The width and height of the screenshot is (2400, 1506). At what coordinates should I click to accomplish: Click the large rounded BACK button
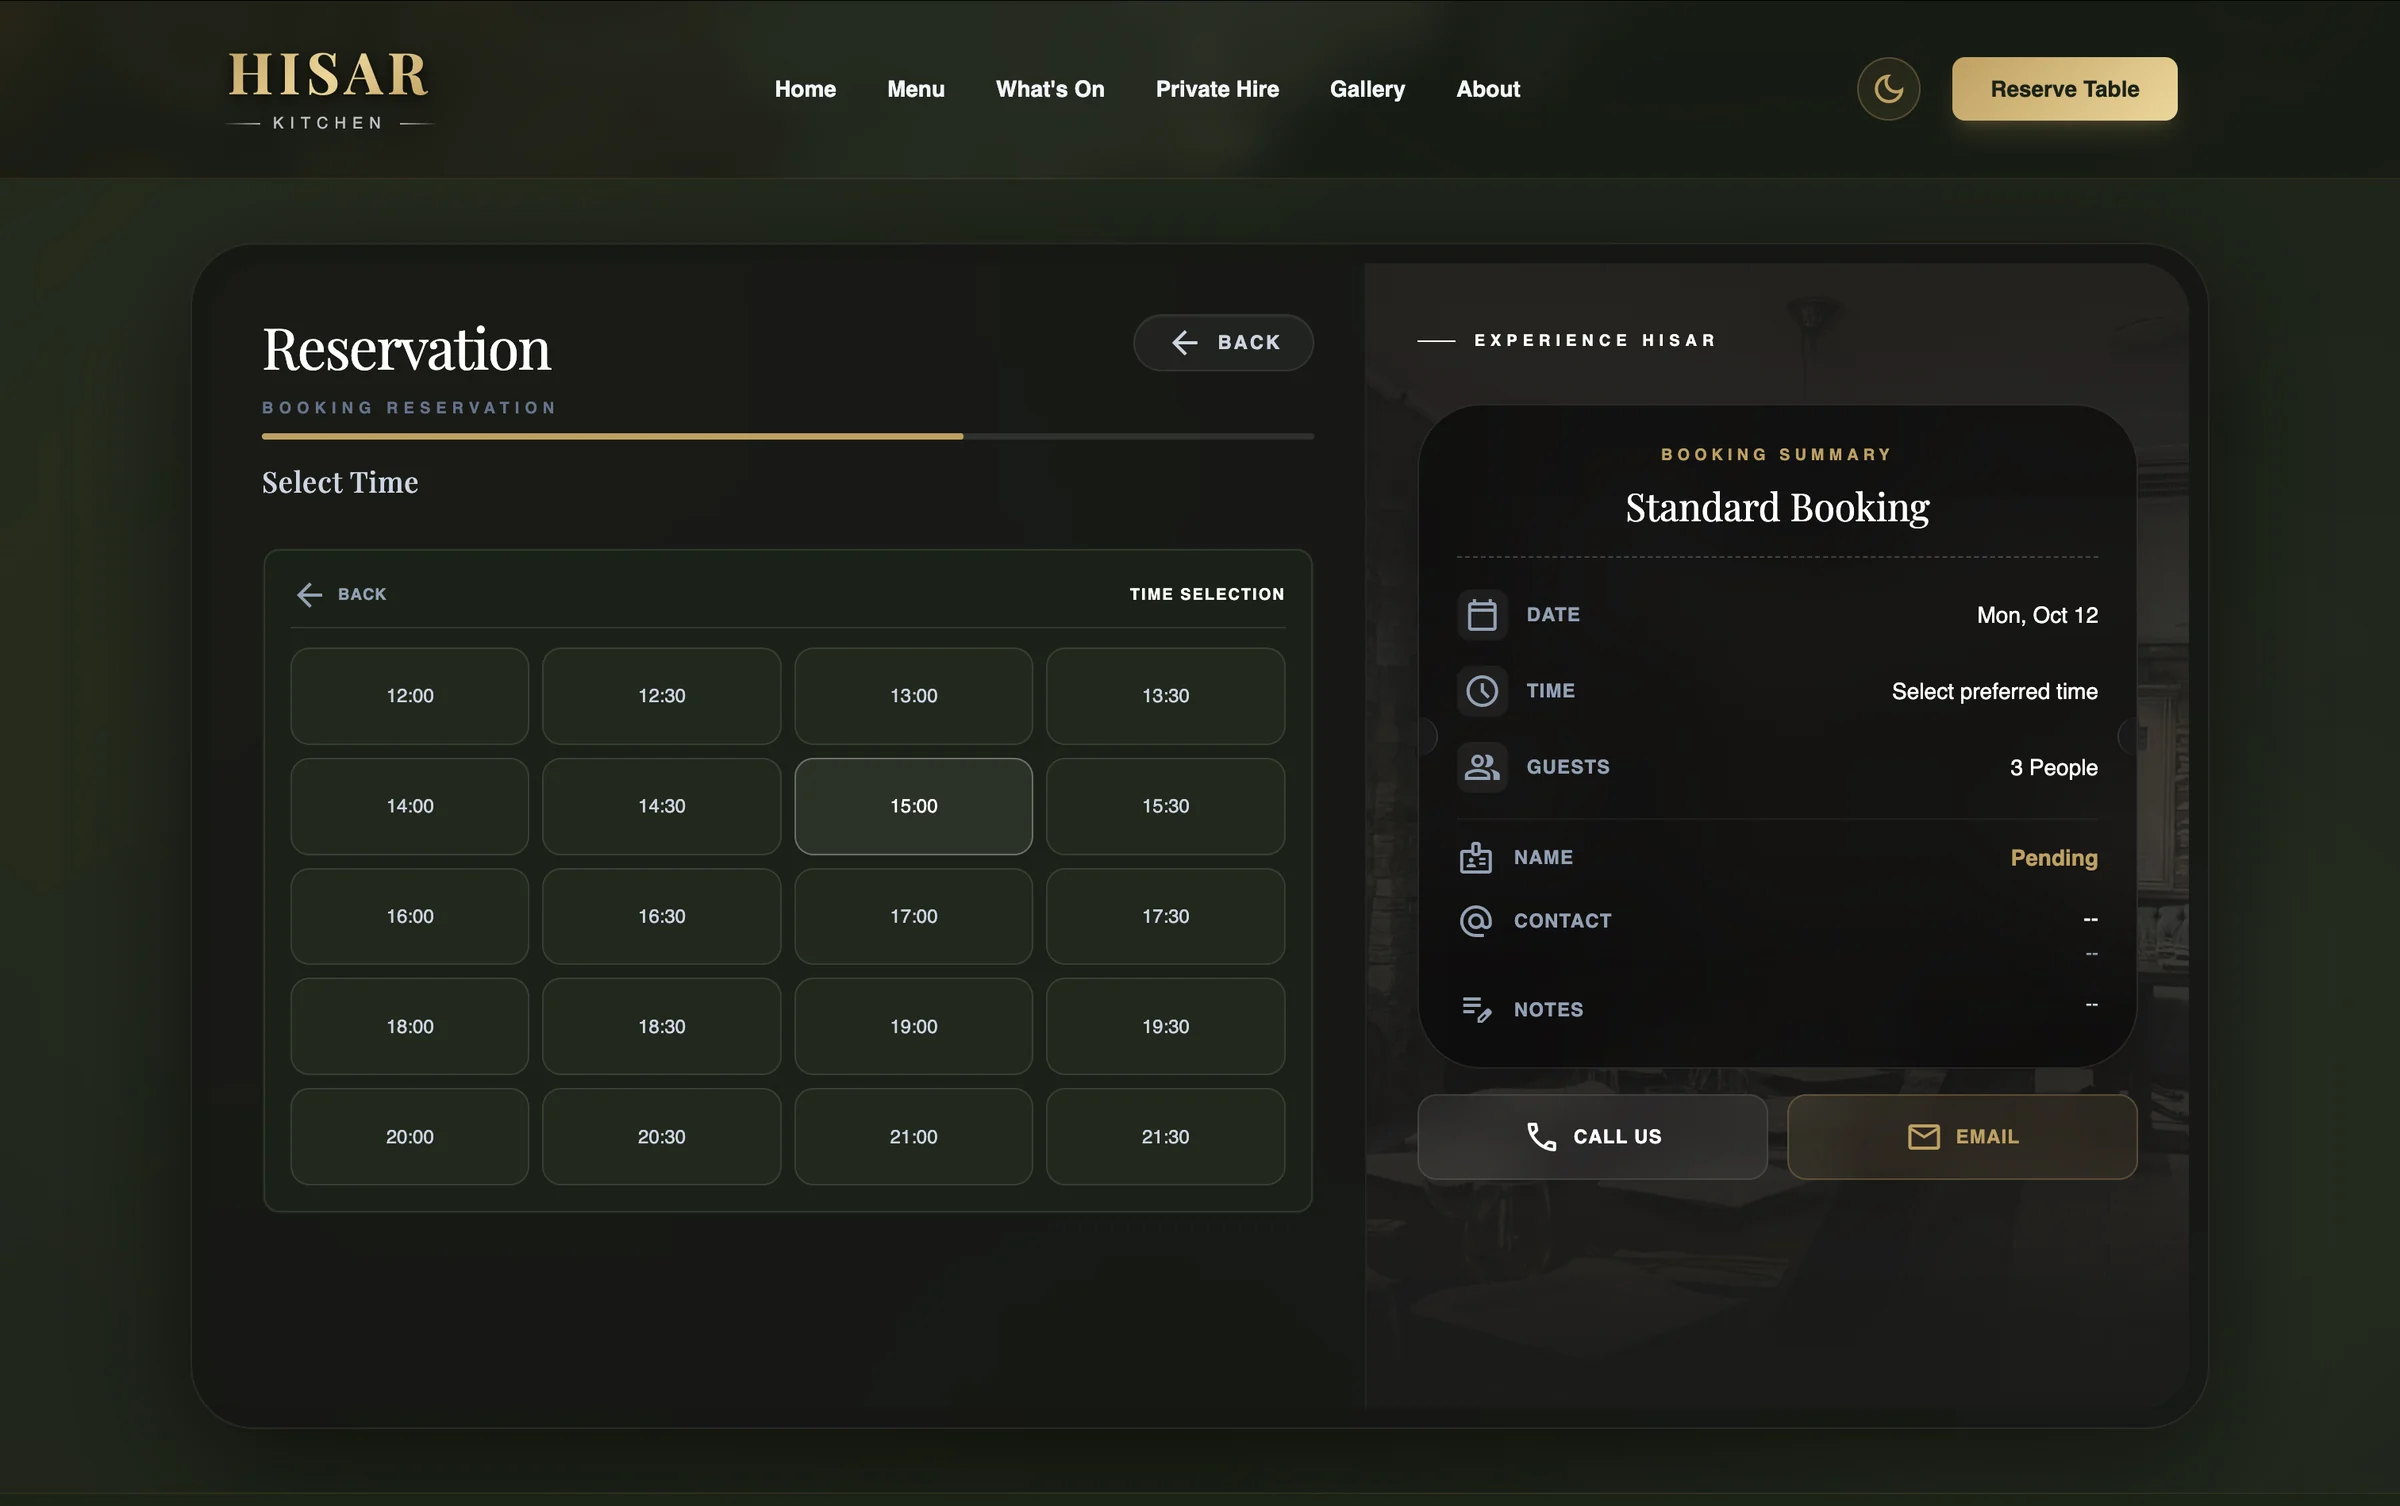coord(1223,342)
